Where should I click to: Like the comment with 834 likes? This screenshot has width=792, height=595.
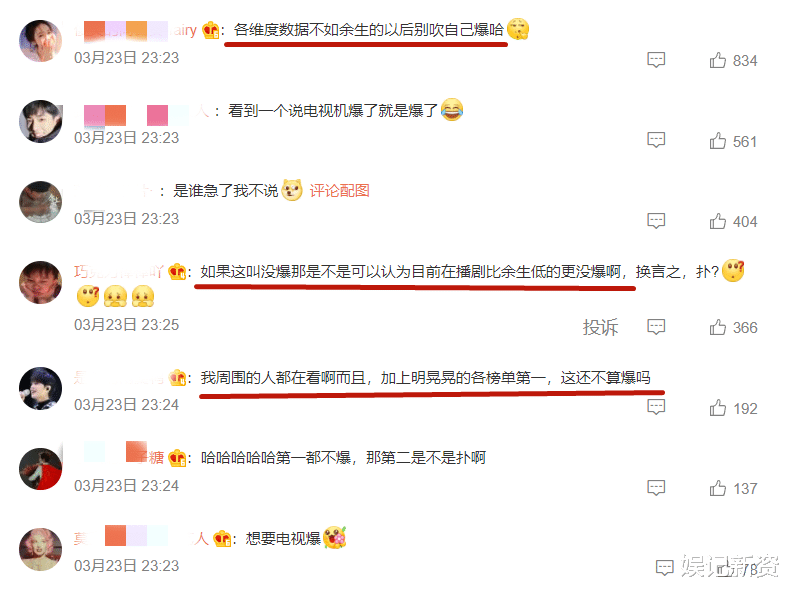tap(717, 60)
